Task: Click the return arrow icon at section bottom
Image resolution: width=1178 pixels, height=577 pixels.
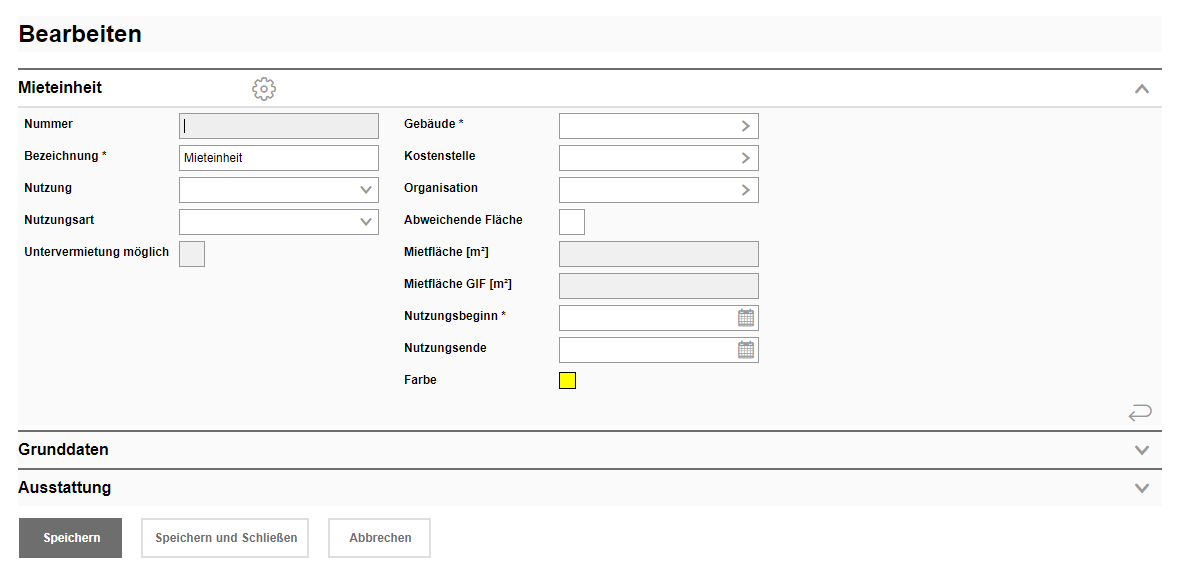Action: tap(1140, 412)
